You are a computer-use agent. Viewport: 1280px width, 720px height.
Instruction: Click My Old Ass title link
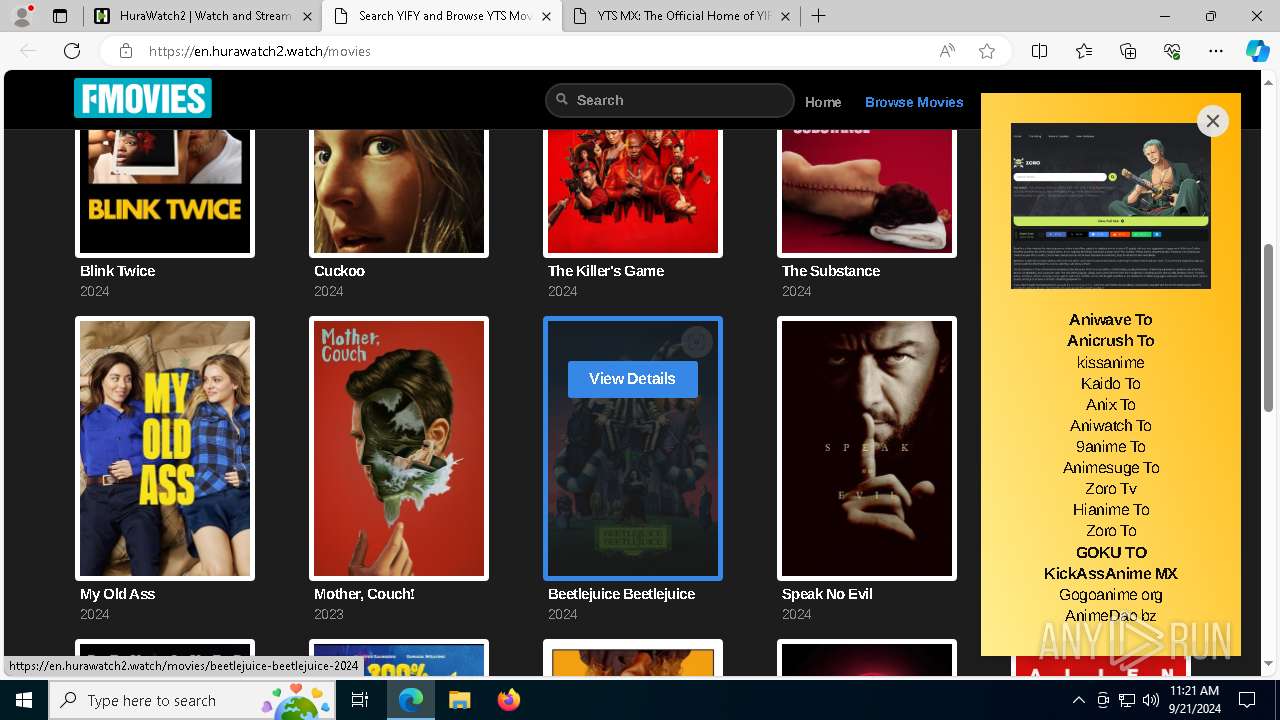click(118, 594)
